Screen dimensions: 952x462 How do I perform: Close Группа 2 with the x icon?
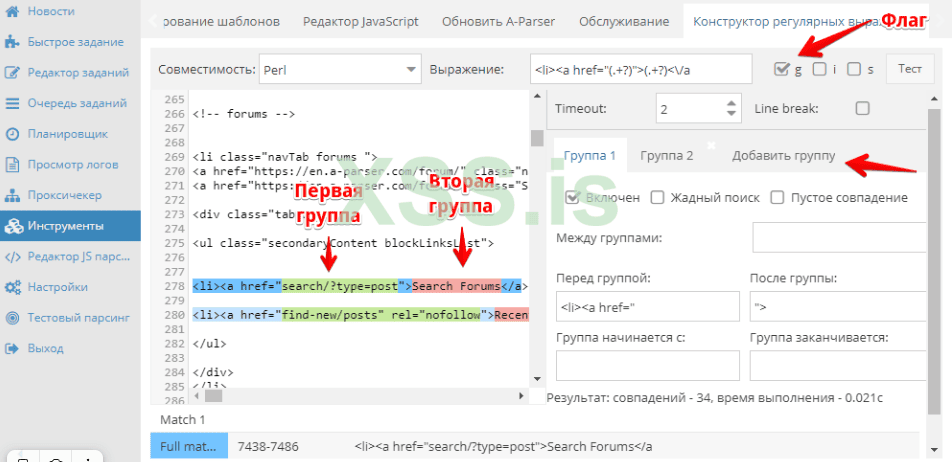pyautogui.click(x=711, y=145)
